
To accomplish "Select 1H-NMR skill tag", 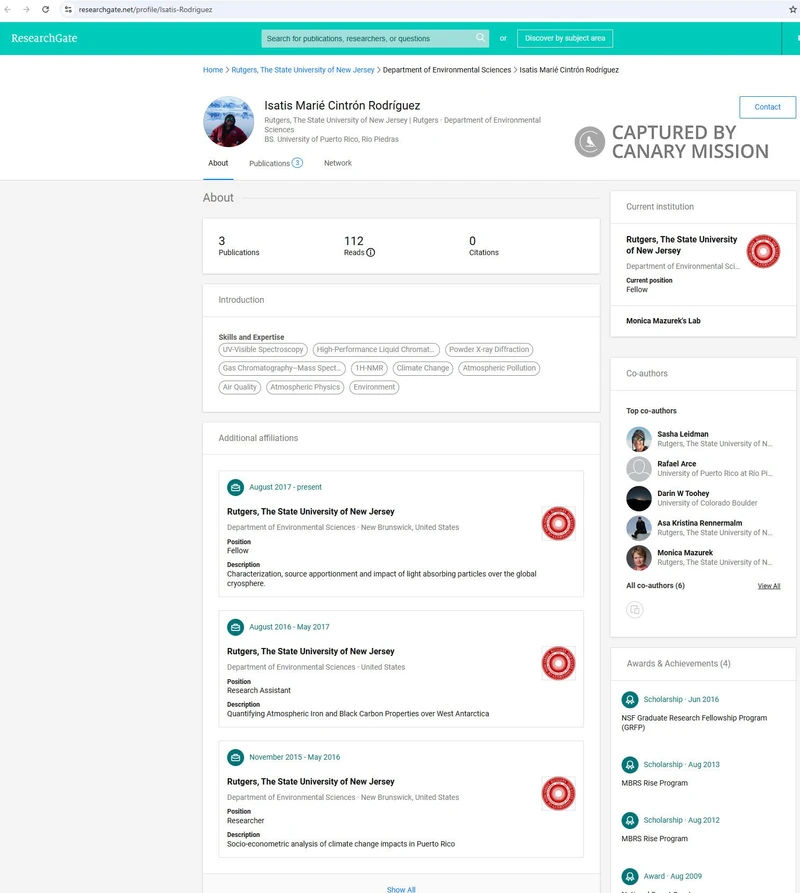I will pyautogui.click(x=369, y=368).
